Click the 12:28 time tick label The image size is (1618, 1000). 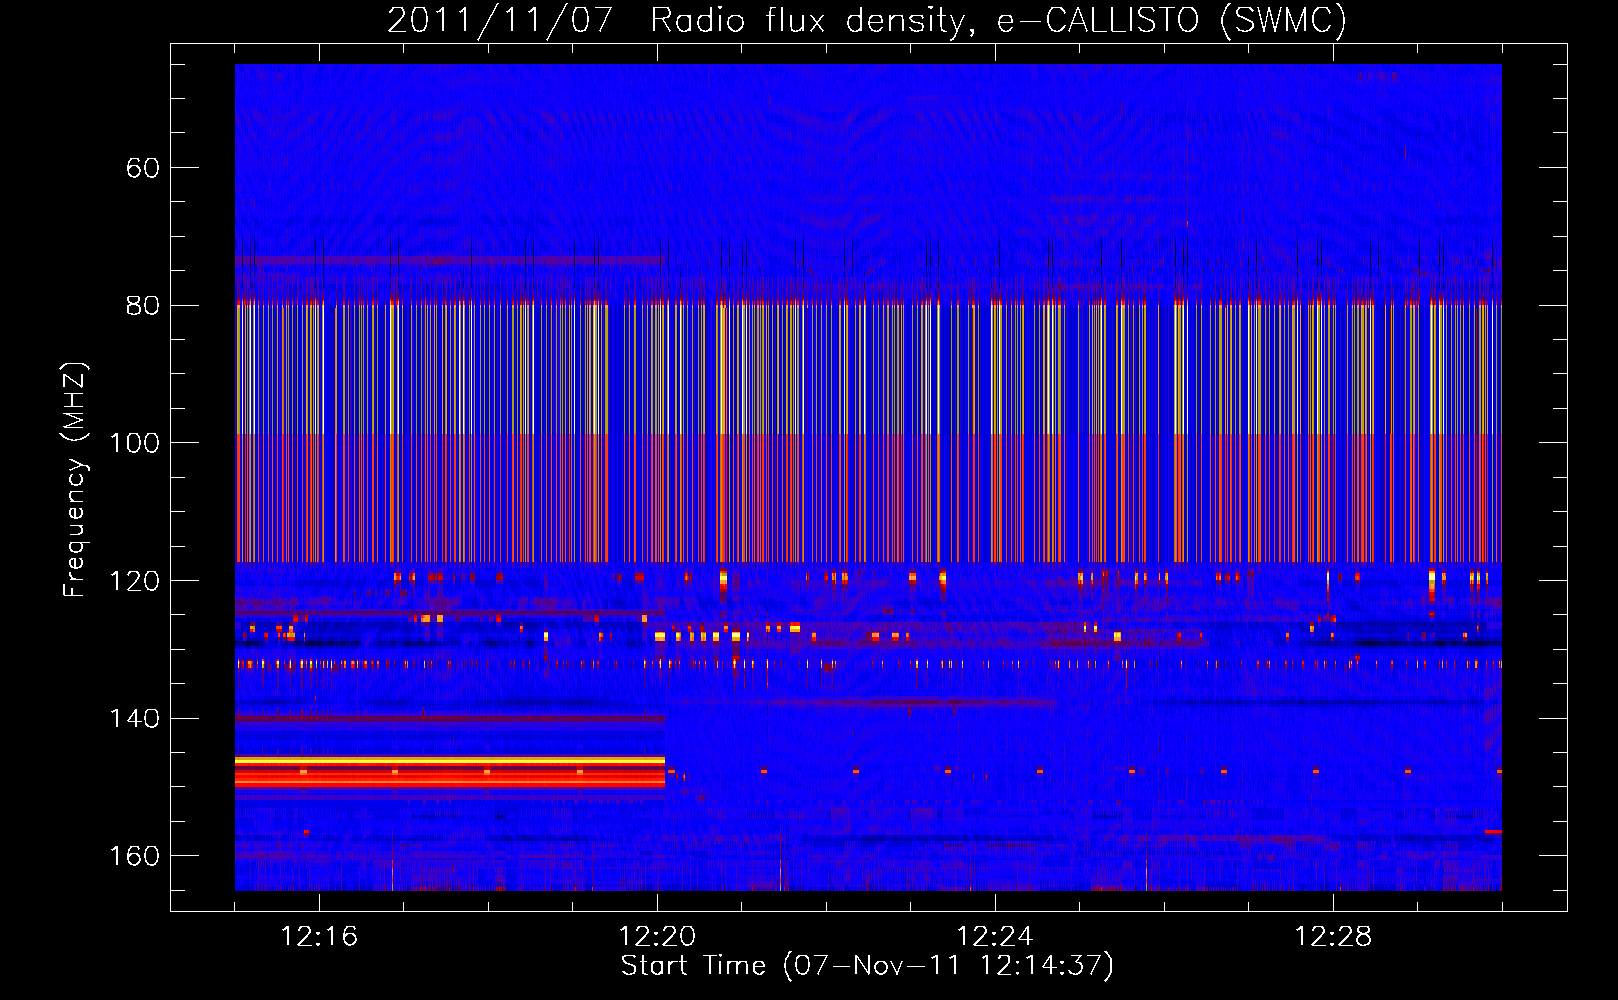coord(1333,937)
